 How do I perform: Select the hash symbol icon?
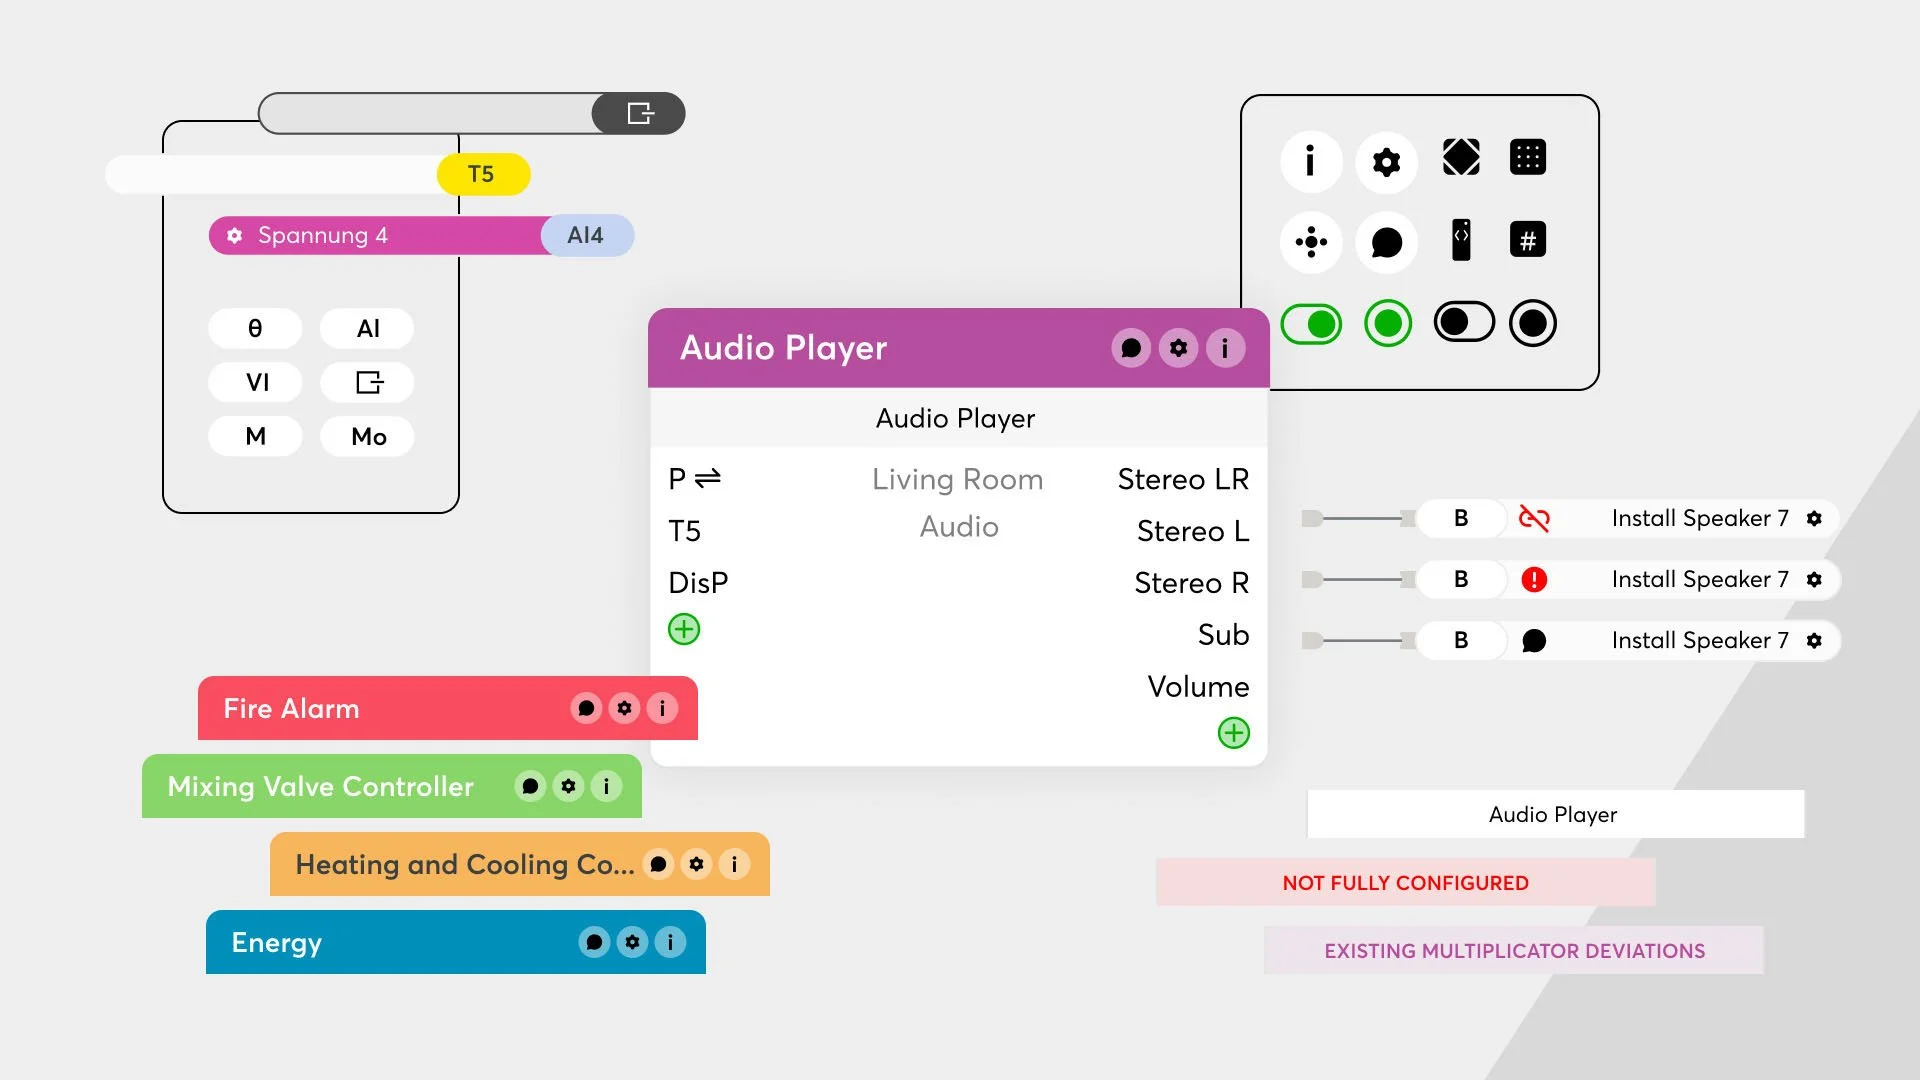click(x=1527, y=240)
